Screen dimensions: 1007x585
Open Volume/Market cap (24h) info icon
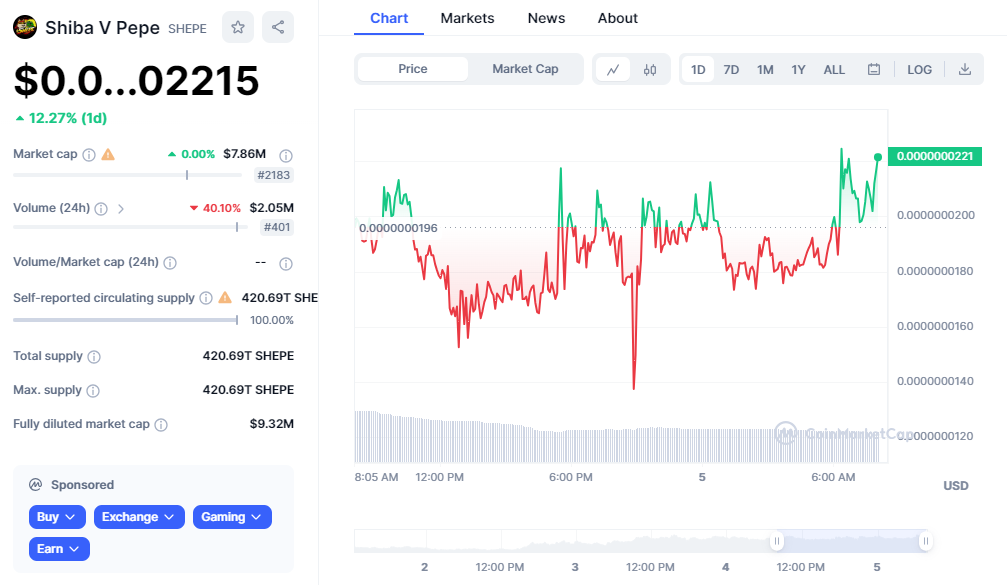pyautogui.click(x=170, y=263)
